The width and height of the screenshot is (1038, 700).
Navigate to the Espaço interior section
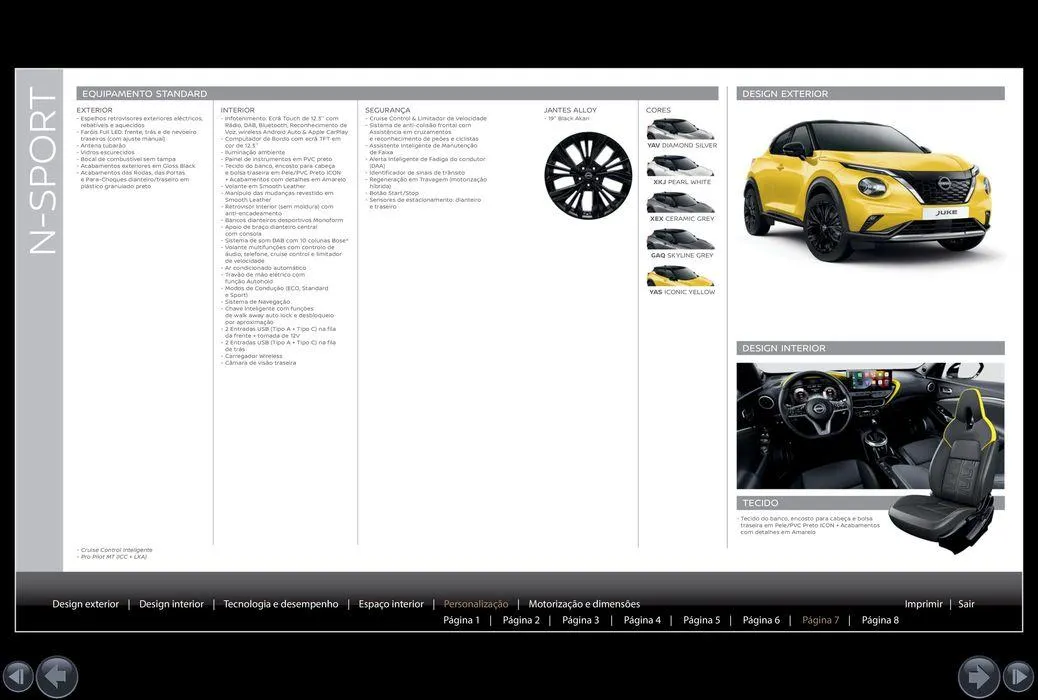click(392, 604)
